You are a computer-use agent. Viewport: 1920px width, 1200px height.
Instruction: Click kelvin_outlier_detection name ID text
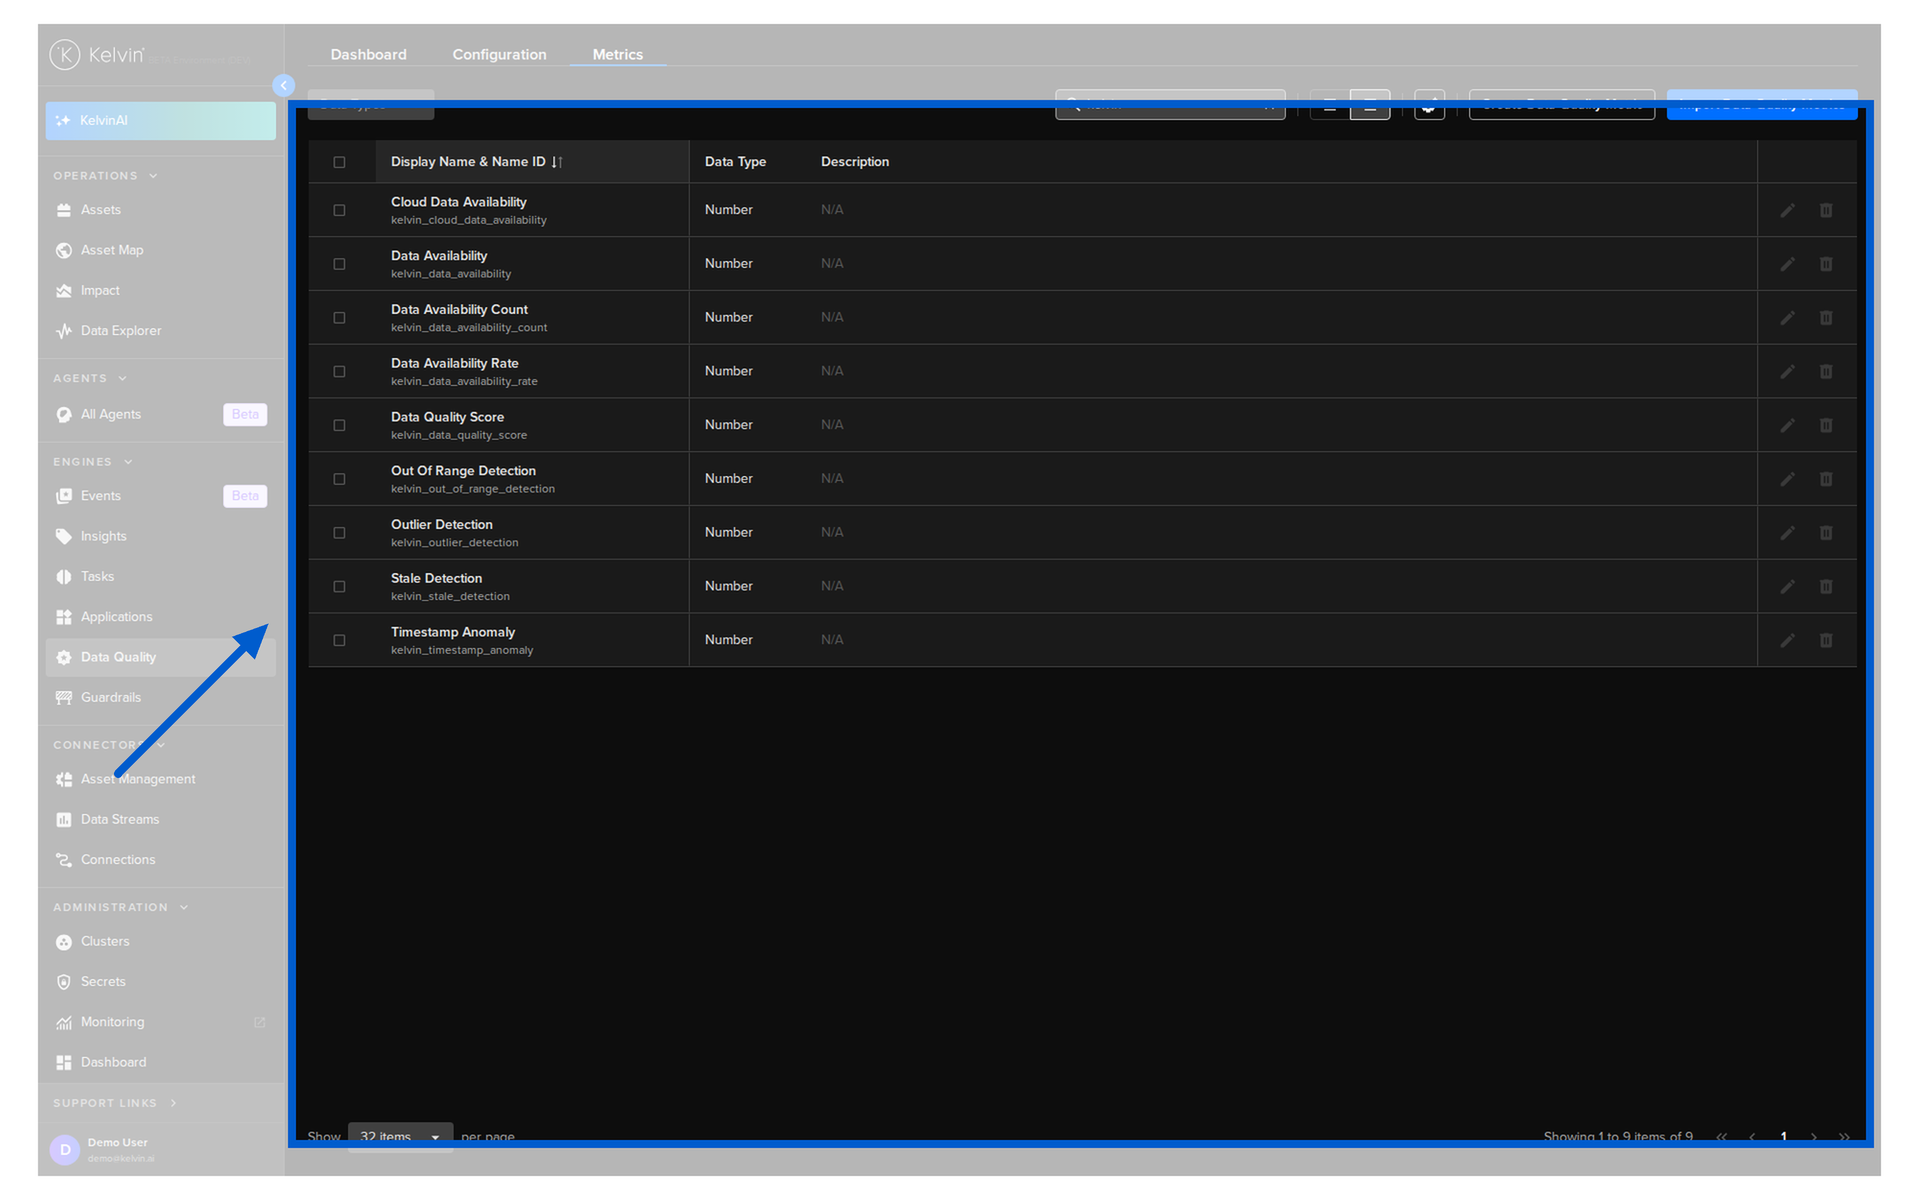454,543
